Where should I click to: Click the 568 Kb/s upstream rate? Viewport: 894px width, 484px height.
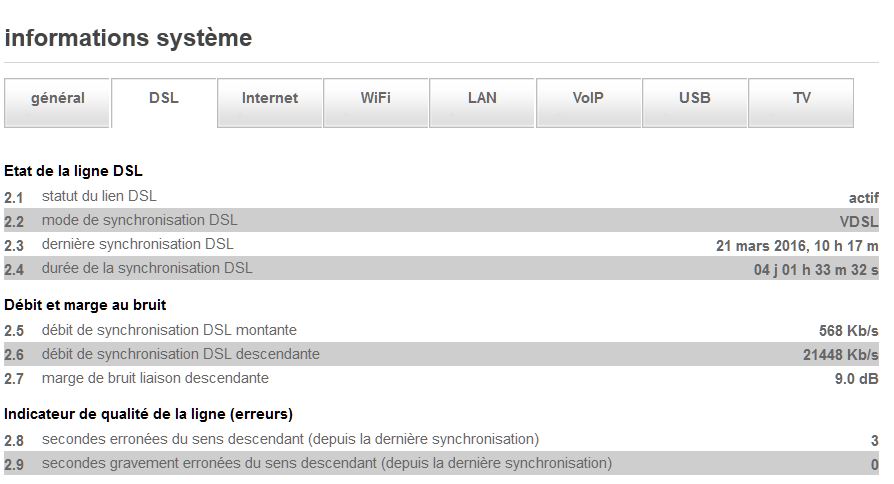point(848,331)
